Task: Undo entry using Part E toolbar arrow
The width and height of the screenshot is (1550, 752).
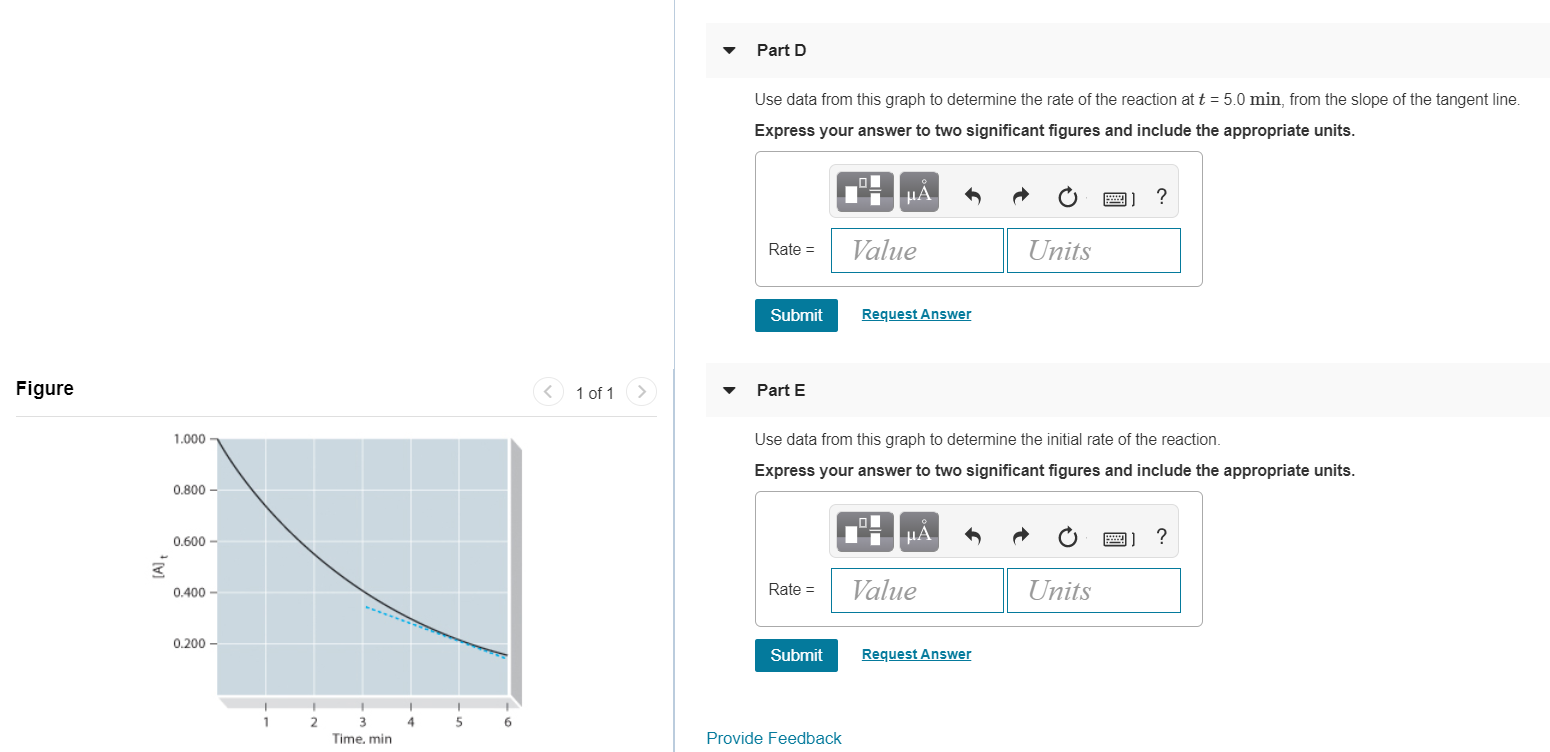Action: (x=971, y=537)
